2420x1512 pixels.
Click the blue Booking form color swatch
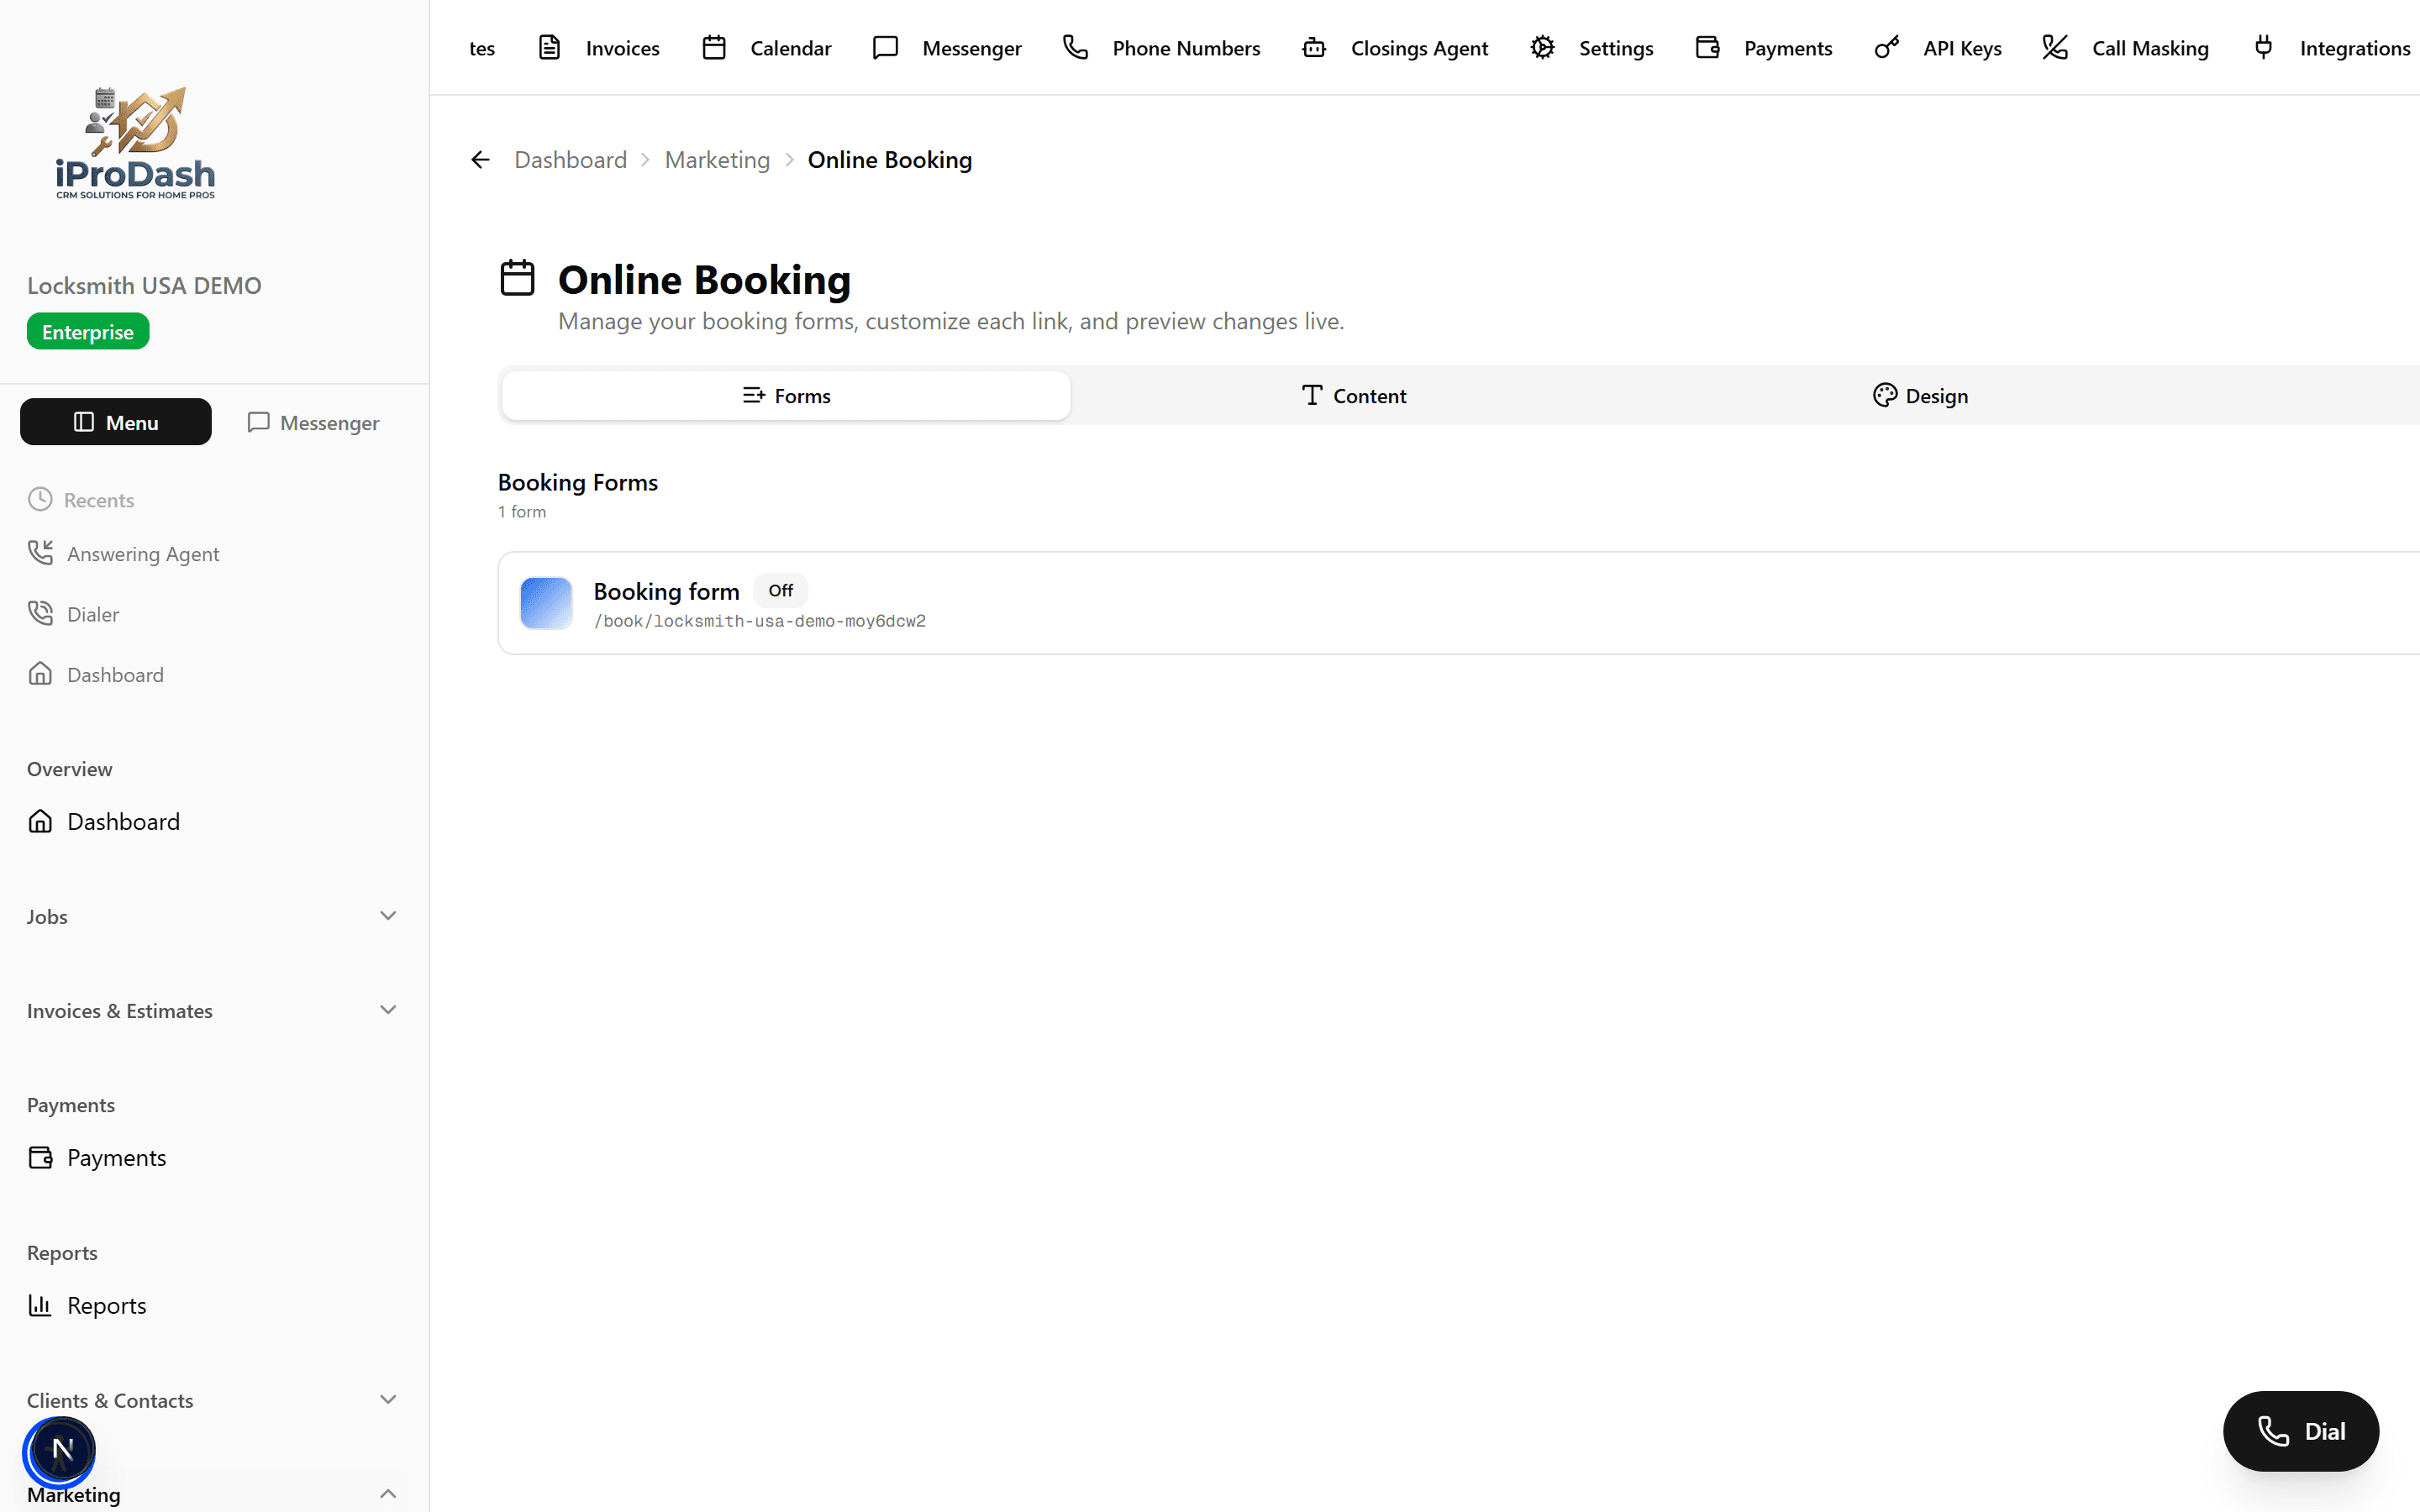coord(546,603)
